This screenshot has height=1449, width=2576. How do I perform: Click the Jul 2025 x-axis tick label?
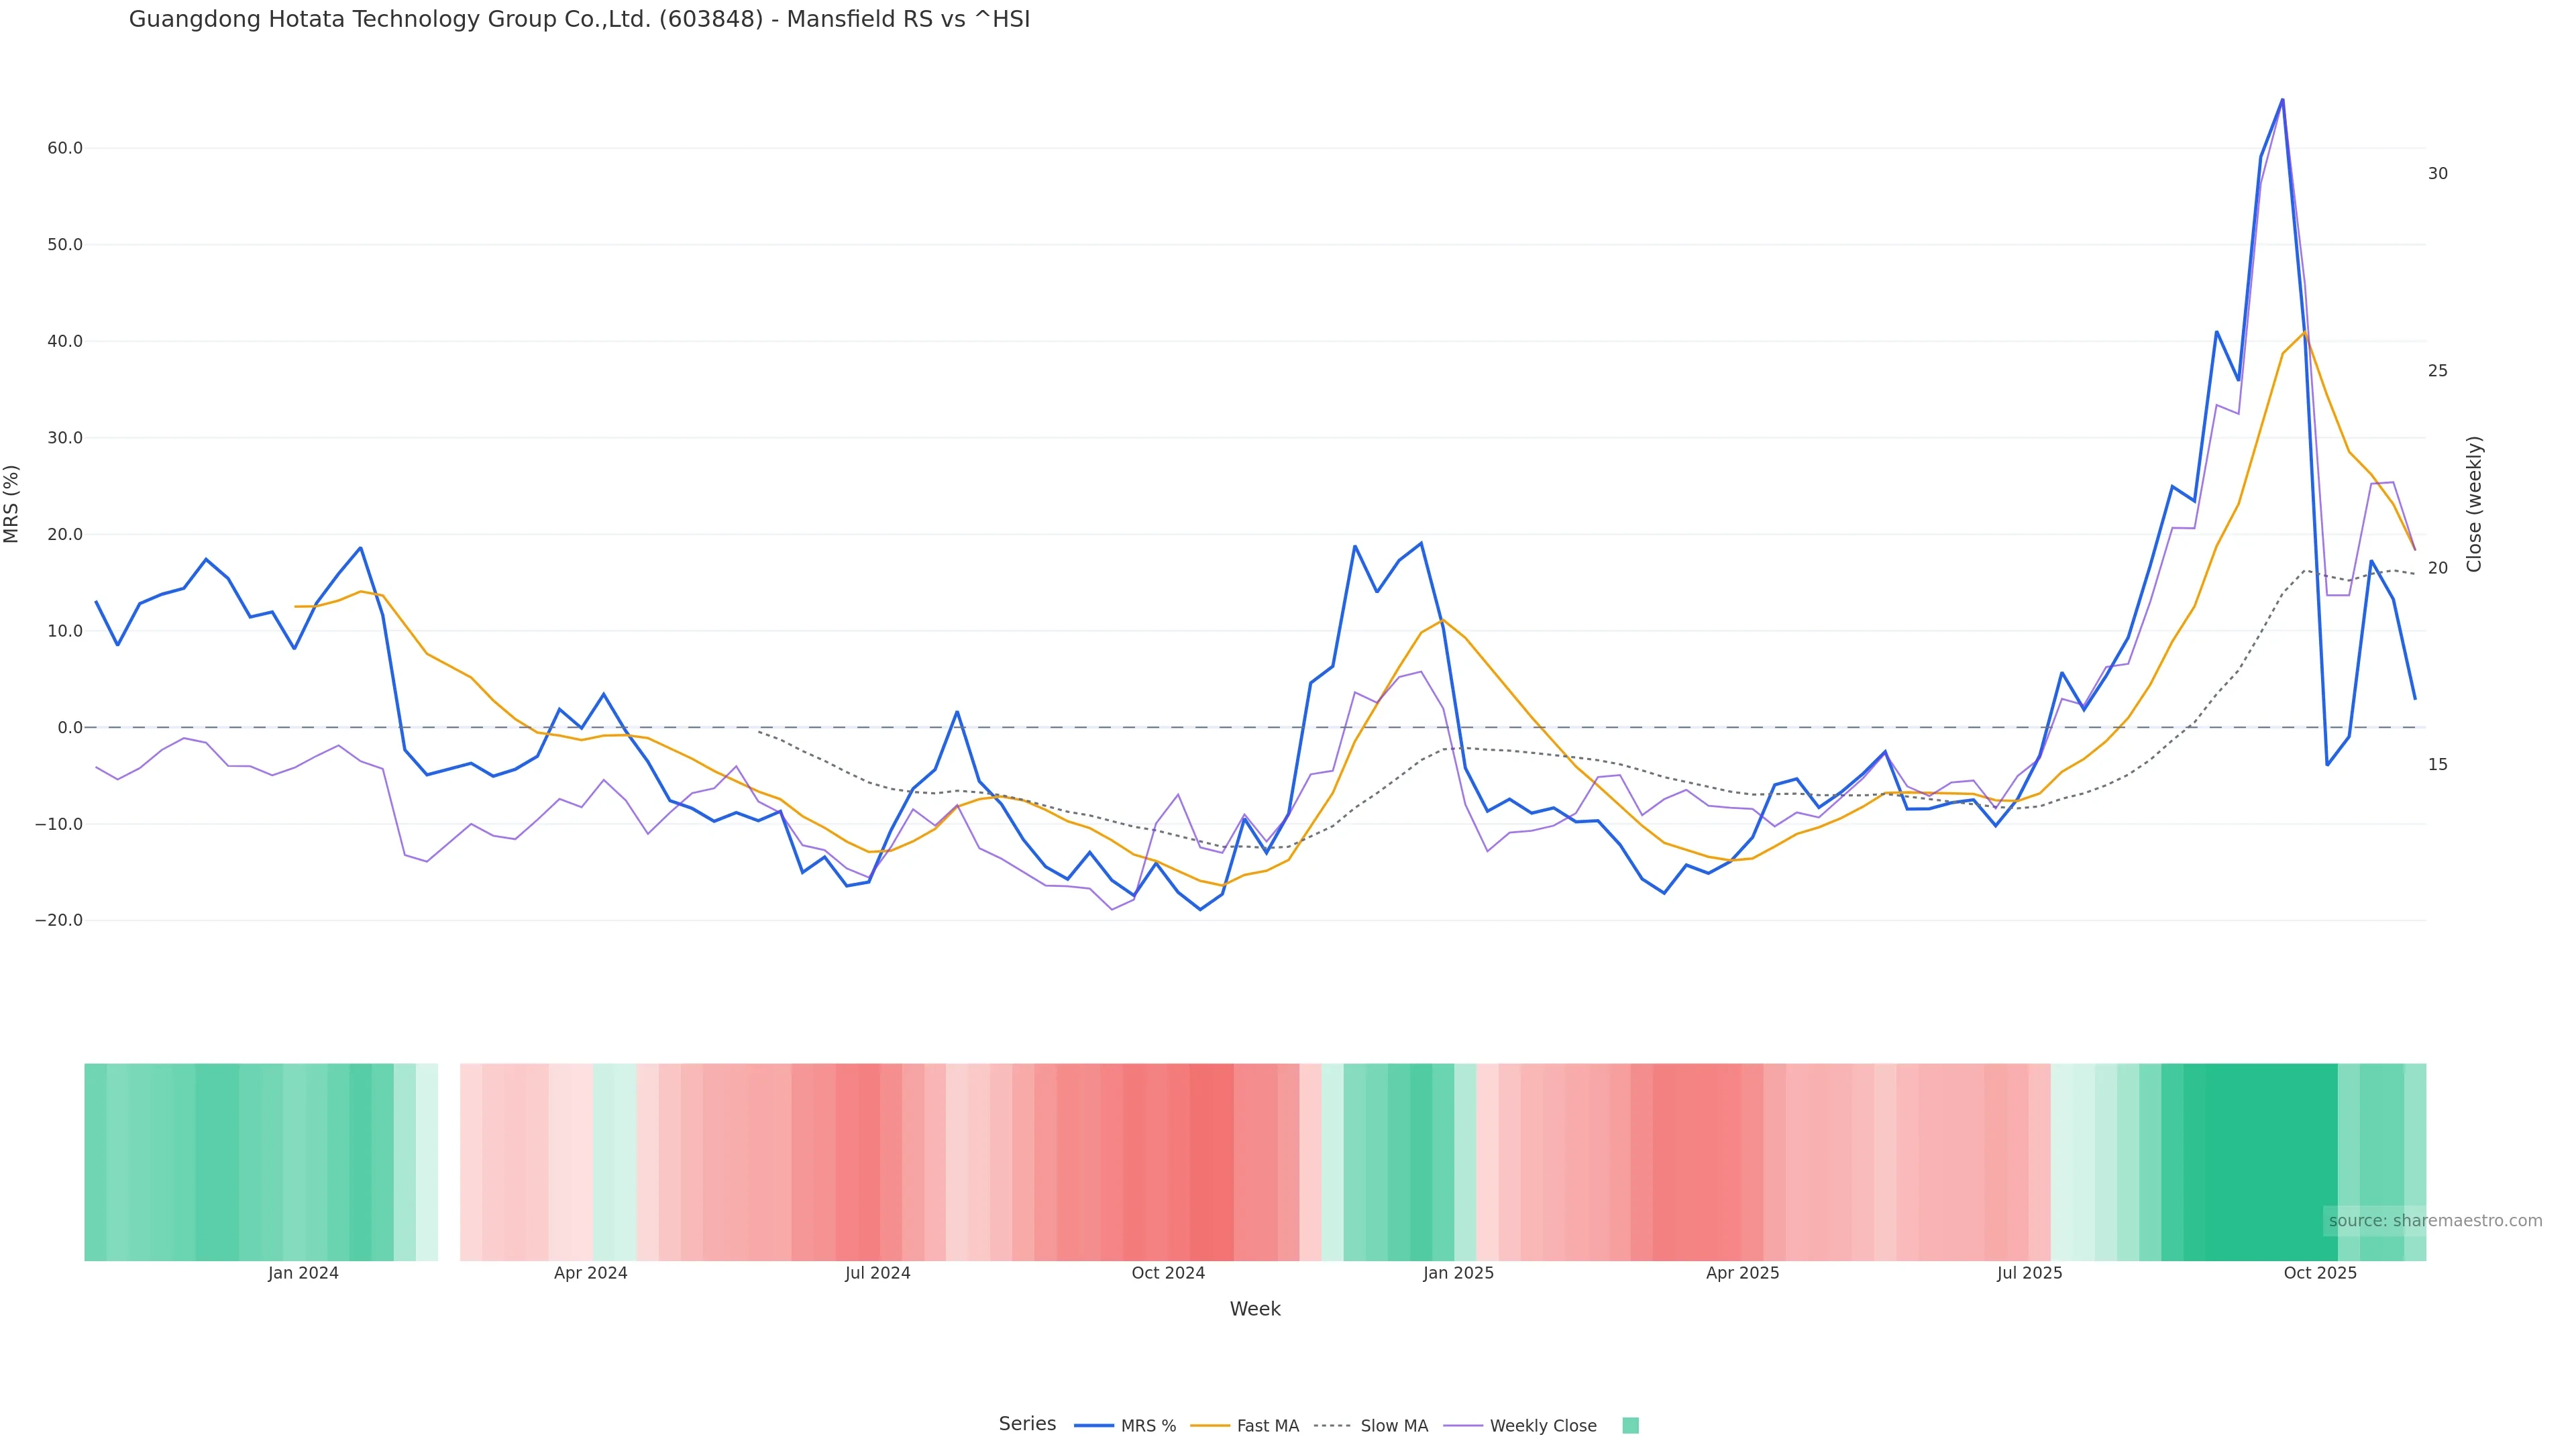point(2029,1273)
